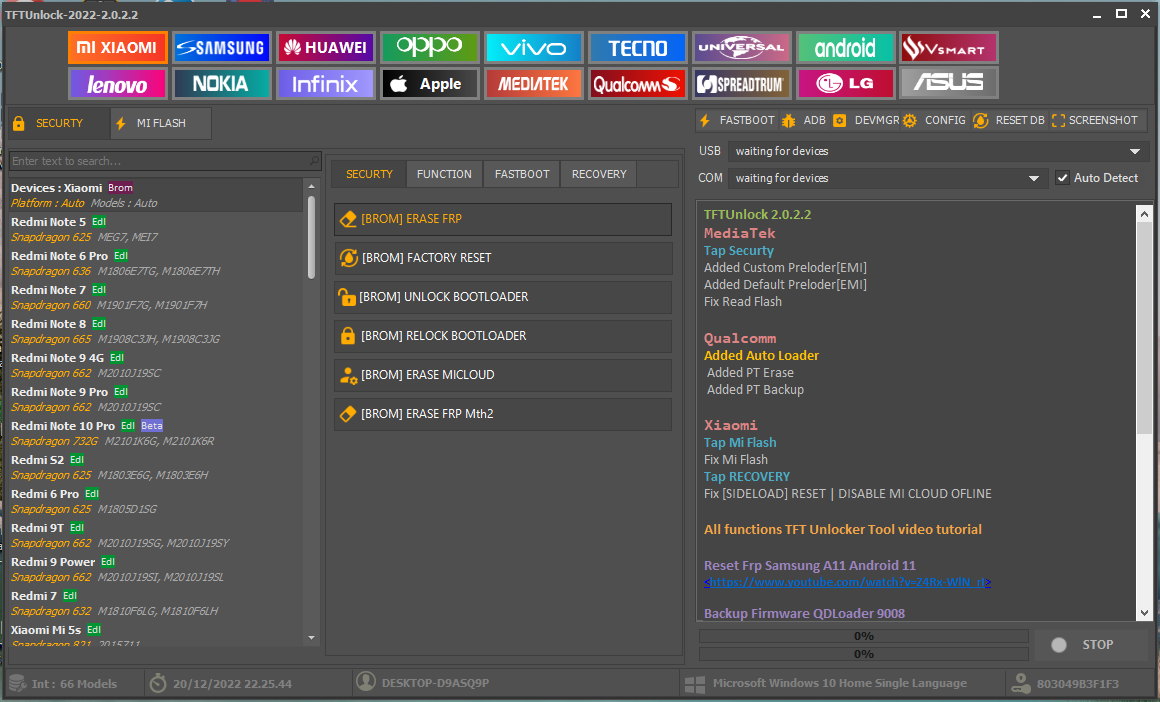Image resolution: width=1160 pixels, height=702 pixels.
Task: Open the YouTube tutorial link
Action: click(x=847, y=582)
